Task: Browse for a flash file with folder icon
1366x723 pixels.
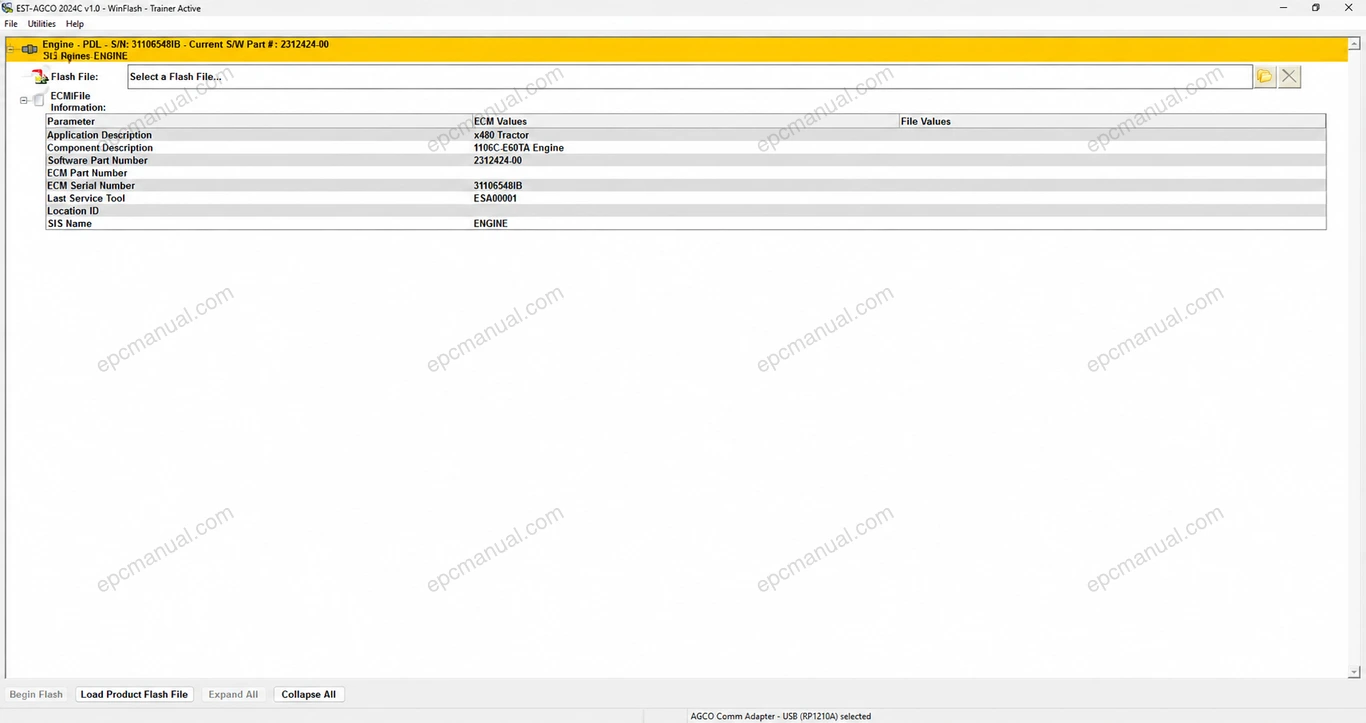Action: [1265, 76]
